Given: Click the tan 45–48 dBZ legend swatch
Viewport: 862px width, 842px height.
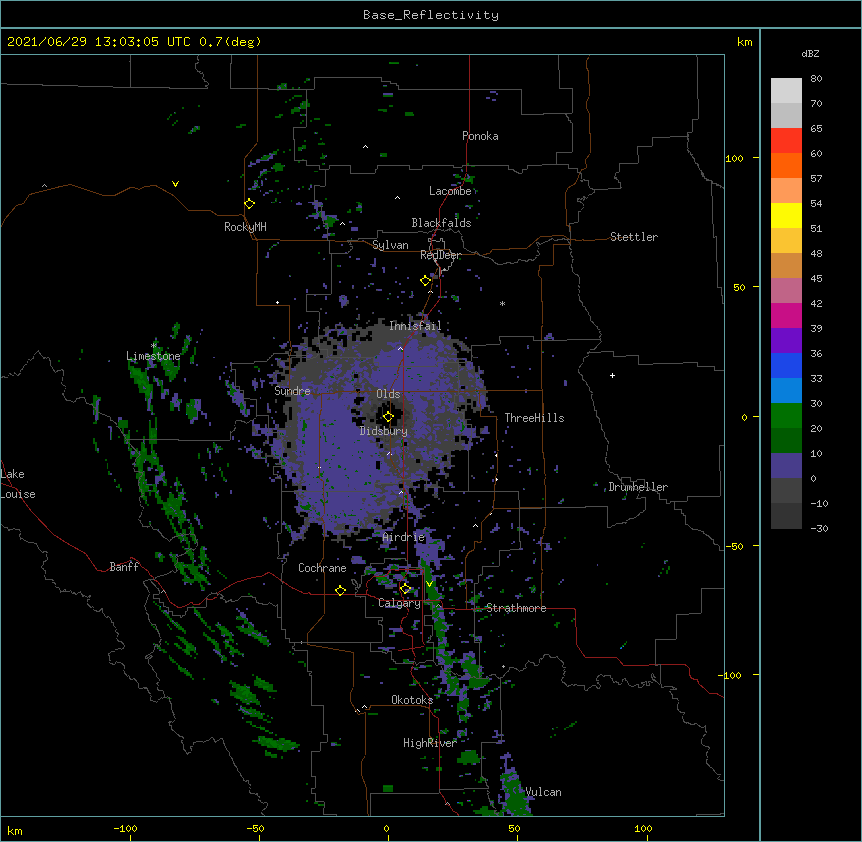Looking at the screenshot, I should tap(786, 265).
